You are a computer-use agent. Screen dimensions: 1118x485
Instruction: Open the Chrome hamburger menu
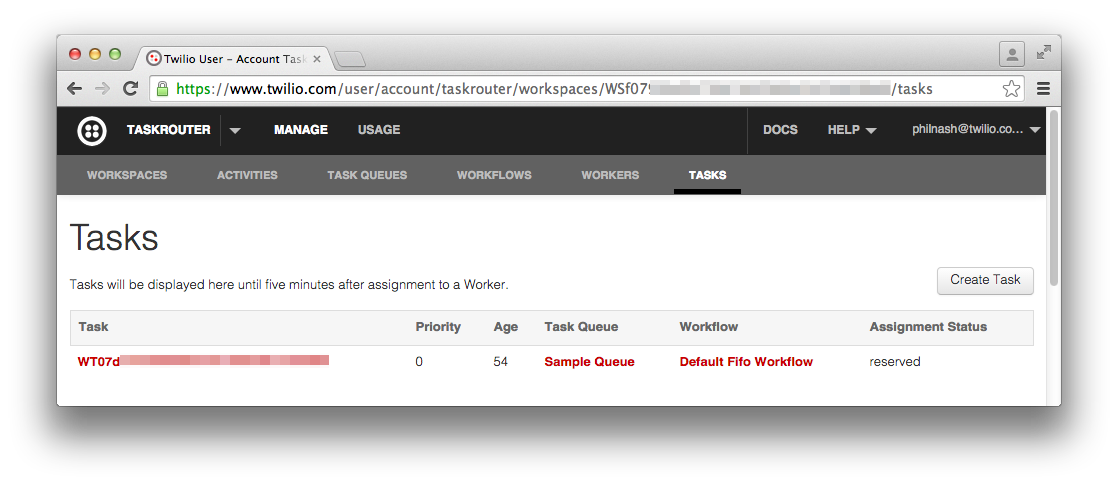point(1043,88)
